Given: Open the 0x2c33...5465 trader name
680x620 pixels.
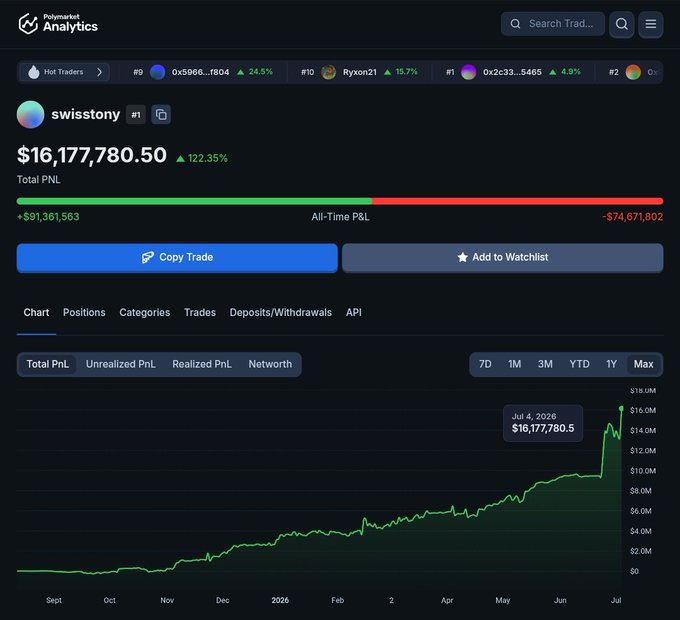Looking at the screenshot, I should (512, 72).
